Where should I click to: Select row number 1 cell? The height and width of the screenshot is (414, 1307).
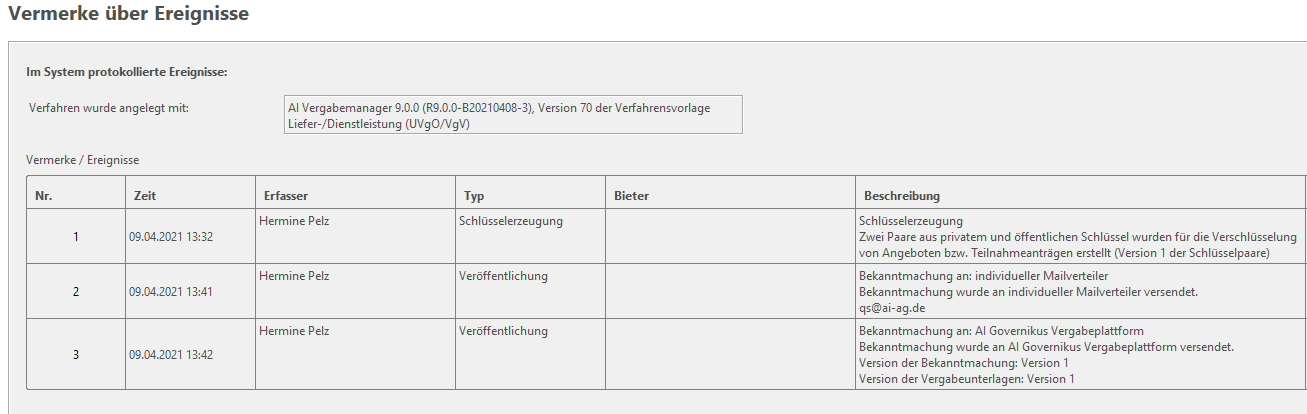point(76,237)
